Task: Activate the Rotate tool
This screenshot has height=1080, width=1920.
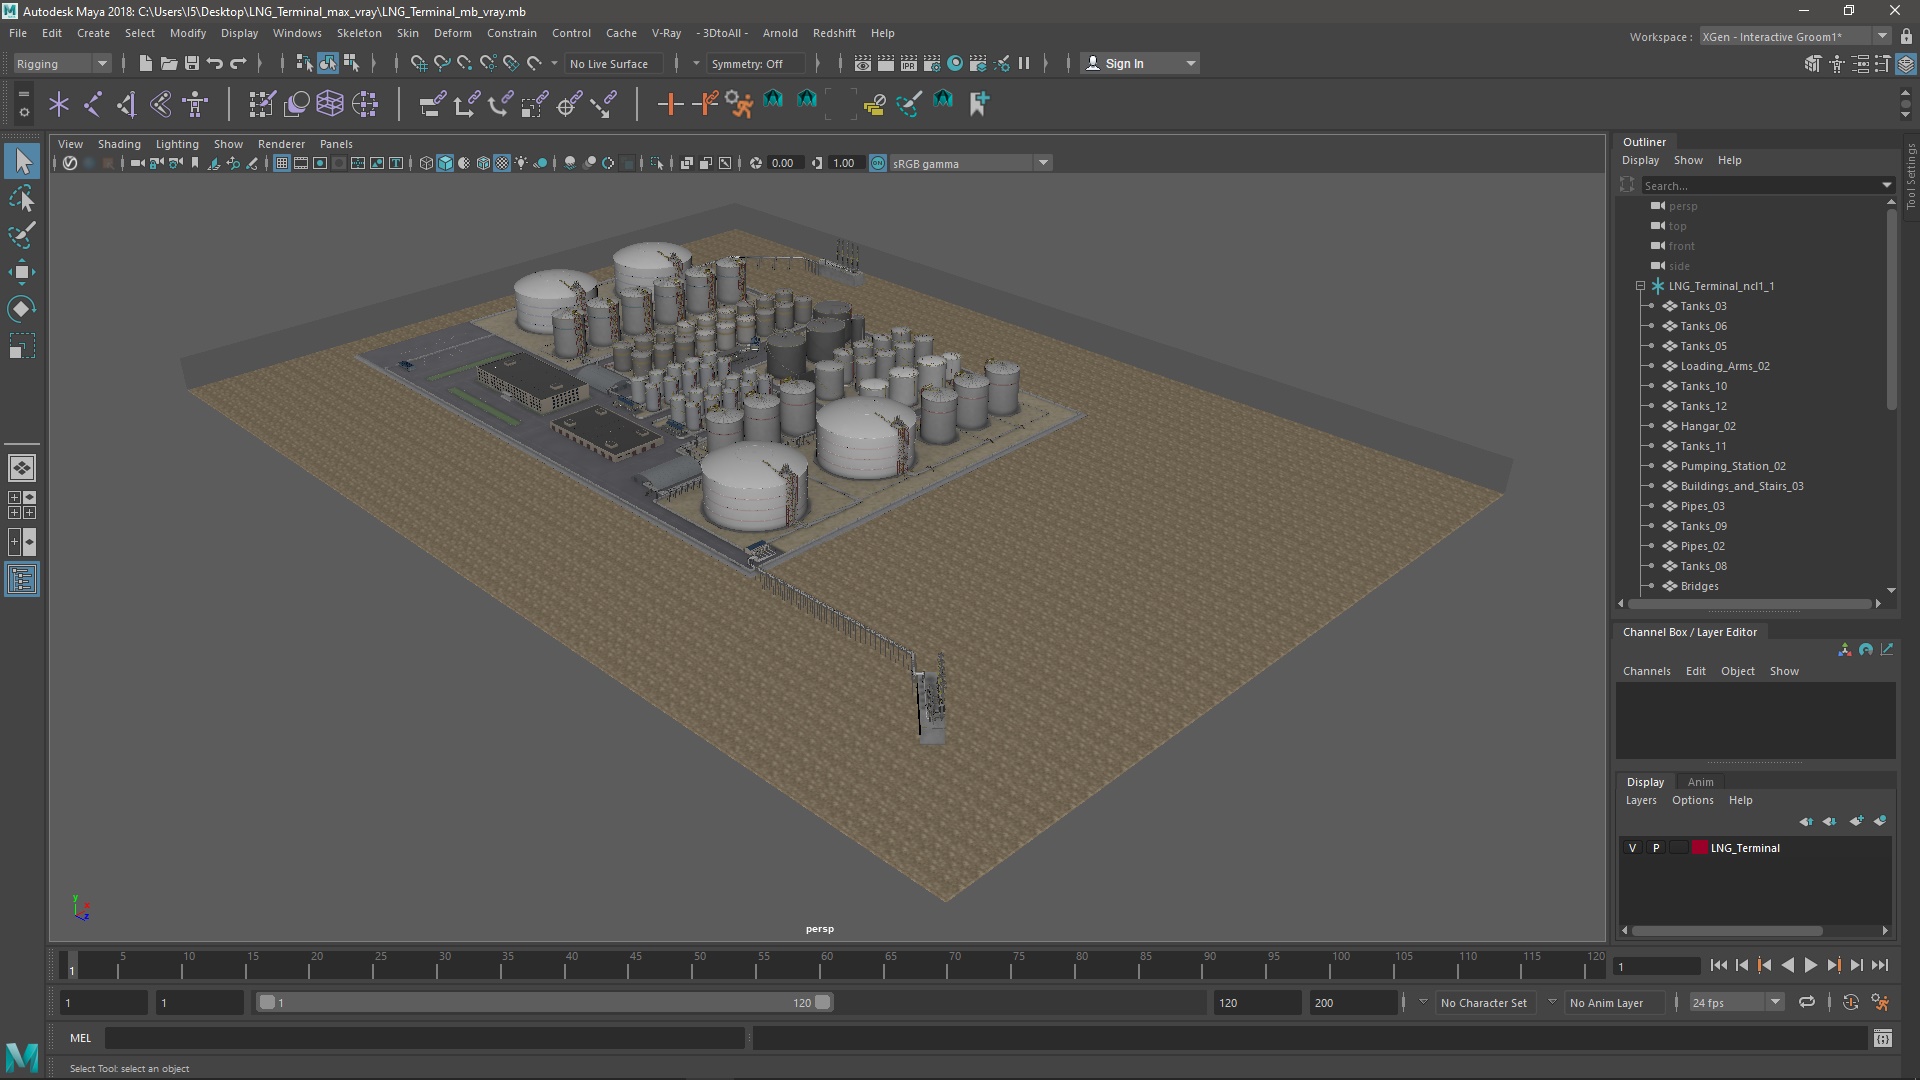Action: [x=22, y=309]
